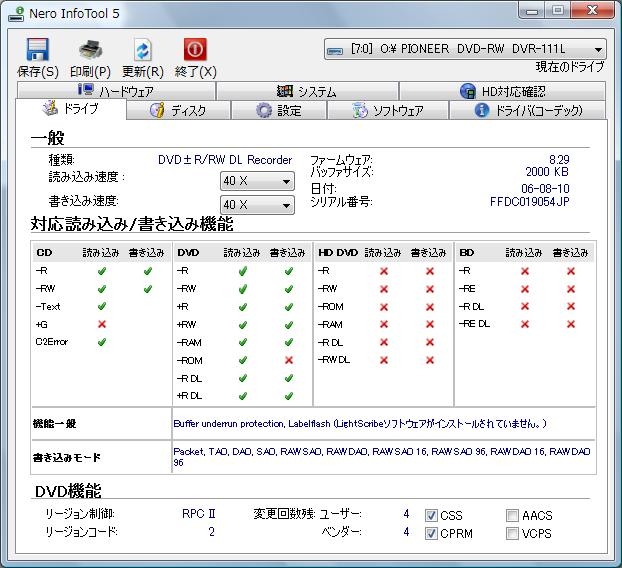Click the Nero InfoTool title bar icon
Screen dimensions: 622x568
16,14
